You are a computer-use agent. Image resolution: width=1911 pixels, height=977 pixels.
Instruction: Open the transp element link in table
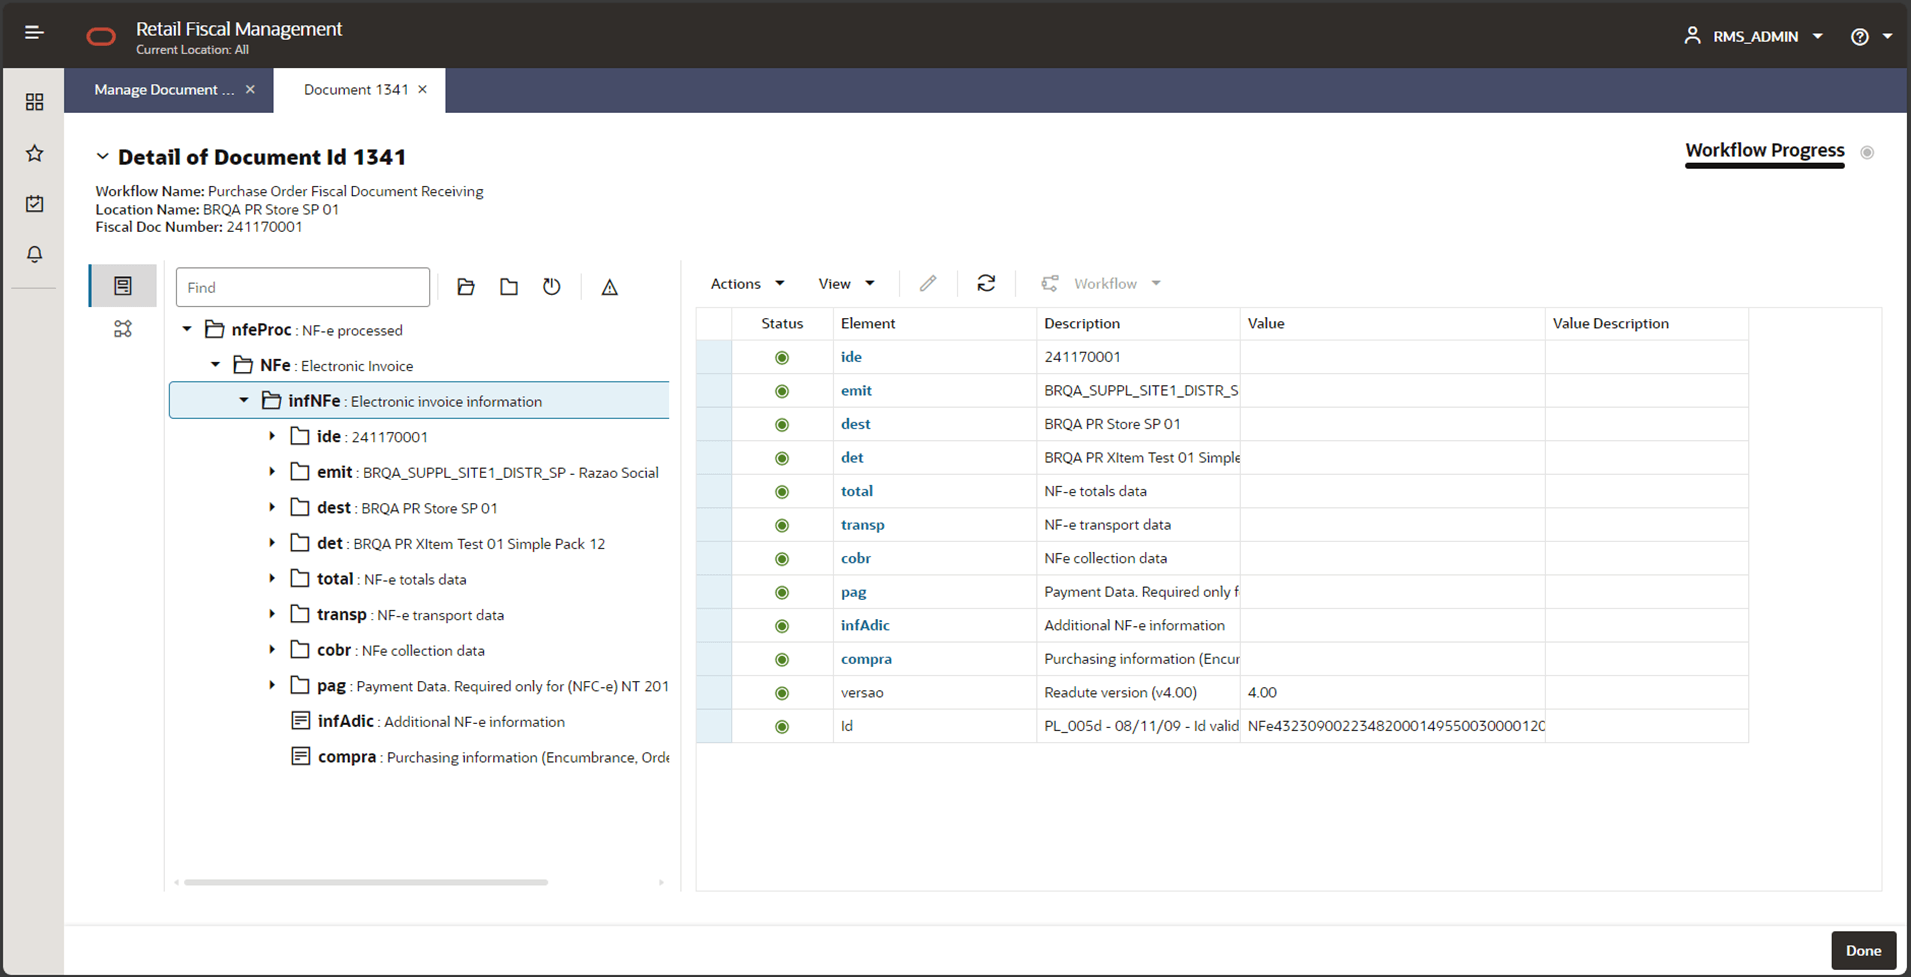[862, 525]
